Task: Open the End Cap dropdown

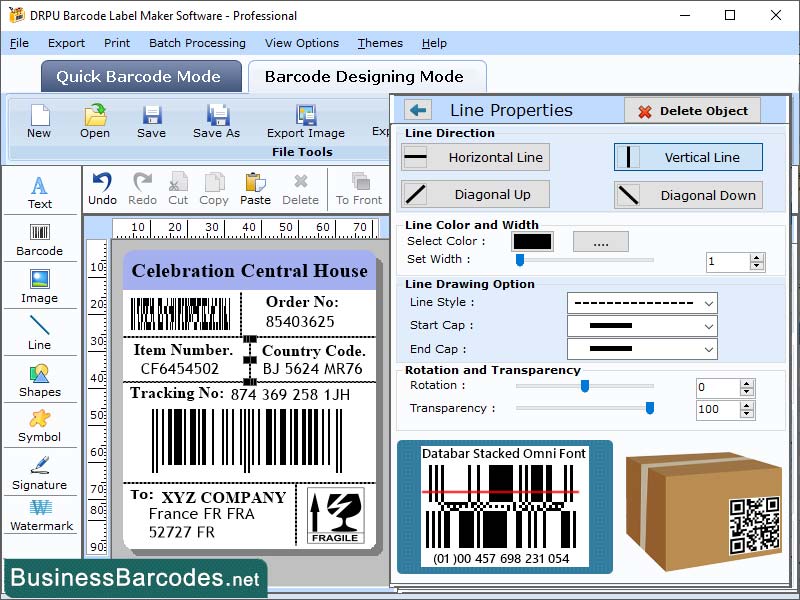Action: (641, 349)
